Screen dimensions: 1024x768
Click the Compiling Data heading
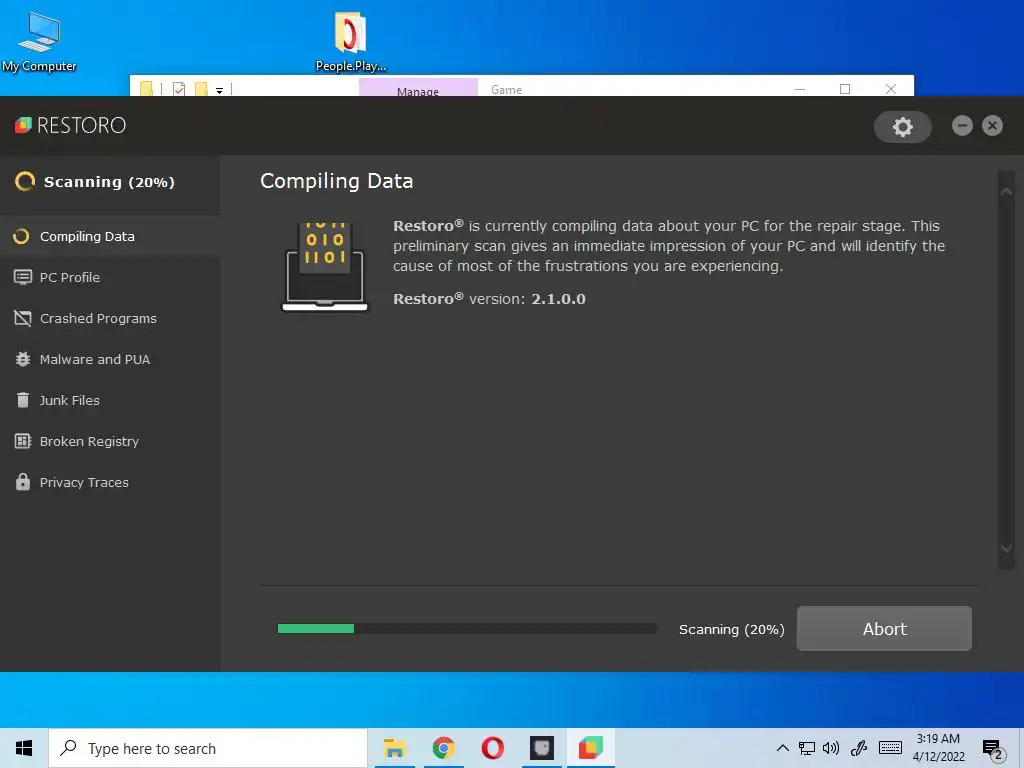[336, 181]
